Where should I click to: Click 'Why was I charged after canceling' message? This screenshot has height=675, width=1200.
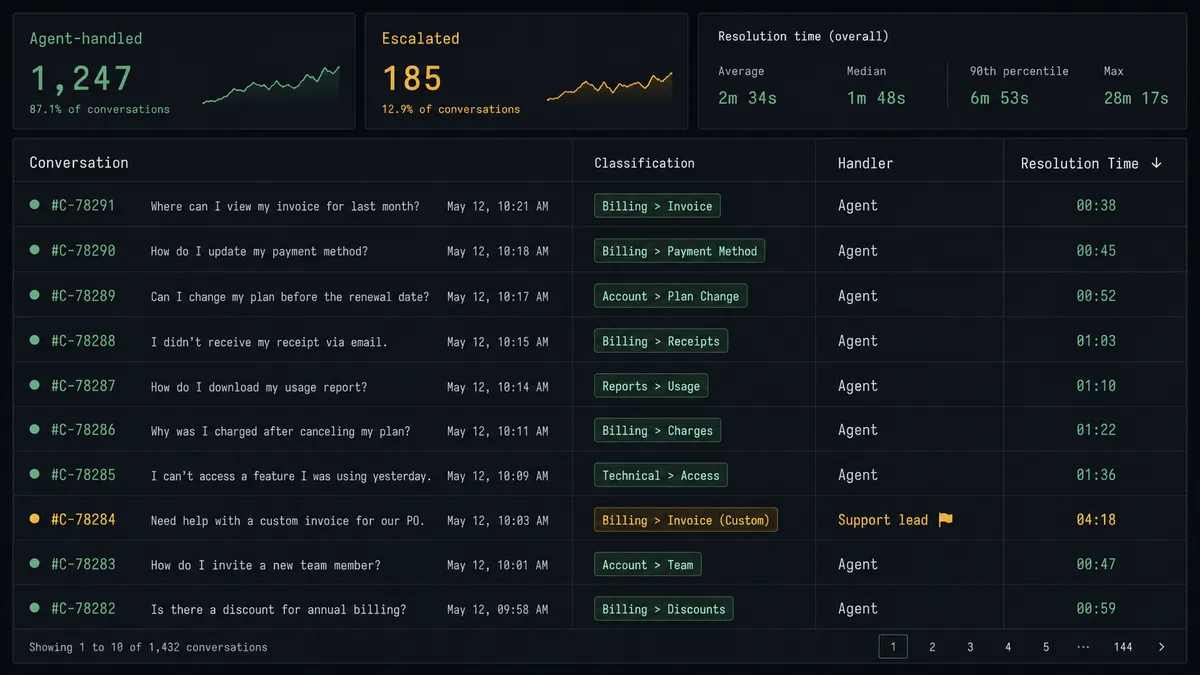click(280, 431)
